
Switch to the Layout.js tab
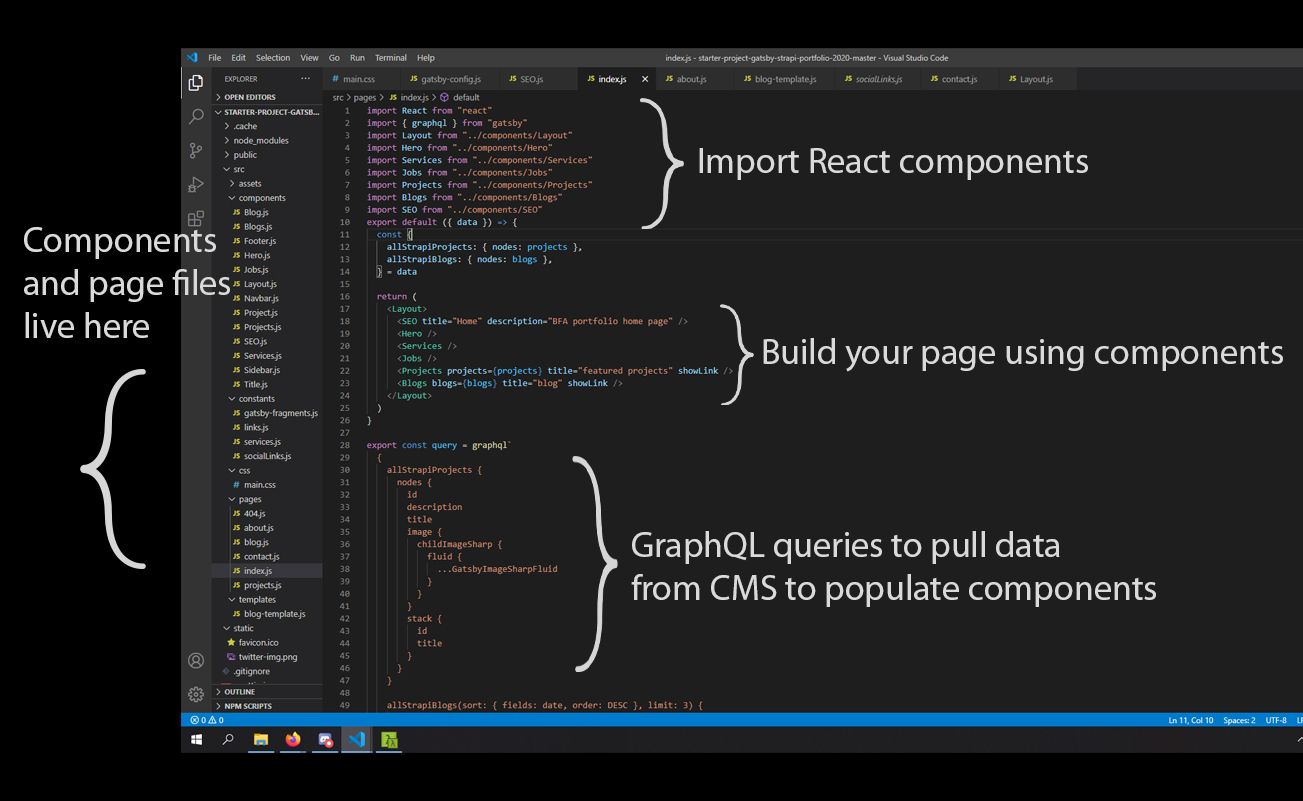click(1036, 79)
